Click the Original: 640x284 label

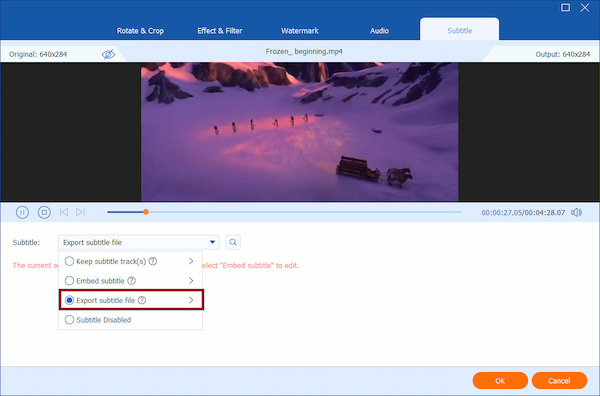[x=38, y=54]
